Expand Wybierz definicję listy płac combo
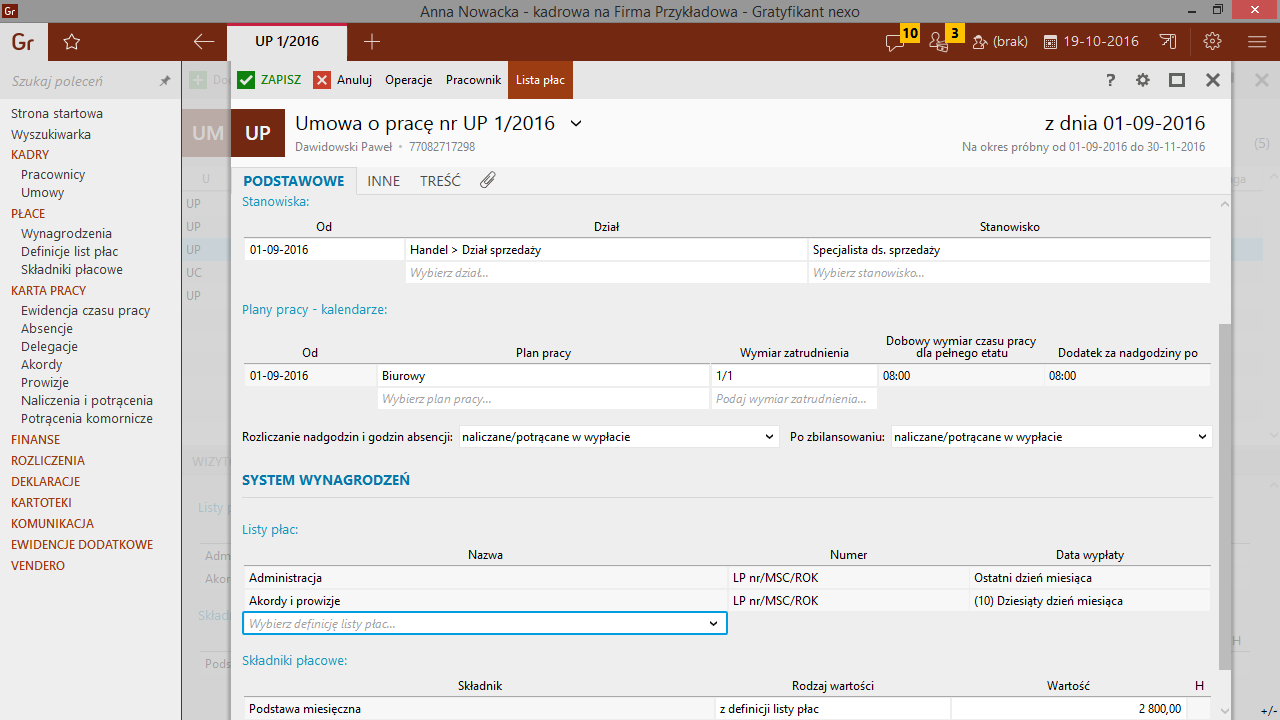 713,624
